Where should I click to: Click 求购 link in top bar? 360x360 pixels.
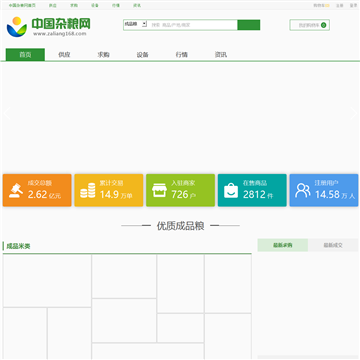click(74, 5)
